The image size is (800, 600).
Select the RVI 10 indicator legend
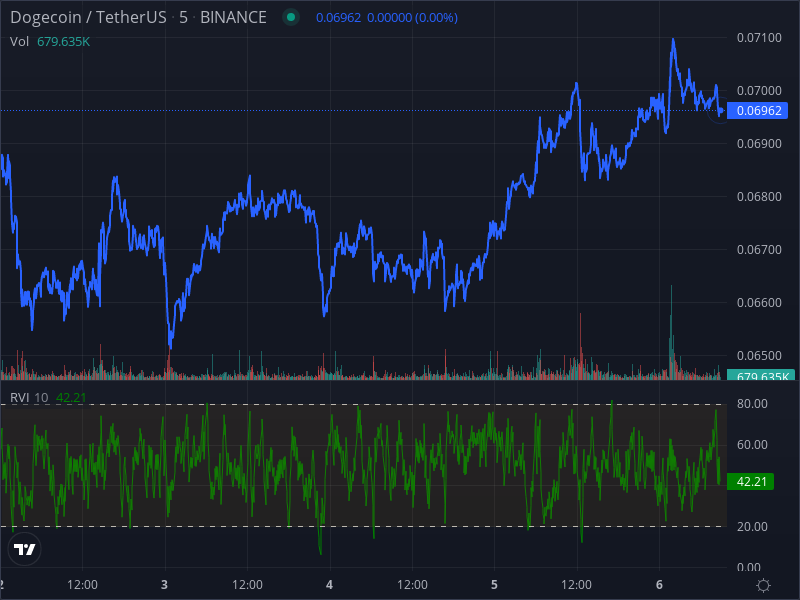click(x=29, y=397)
